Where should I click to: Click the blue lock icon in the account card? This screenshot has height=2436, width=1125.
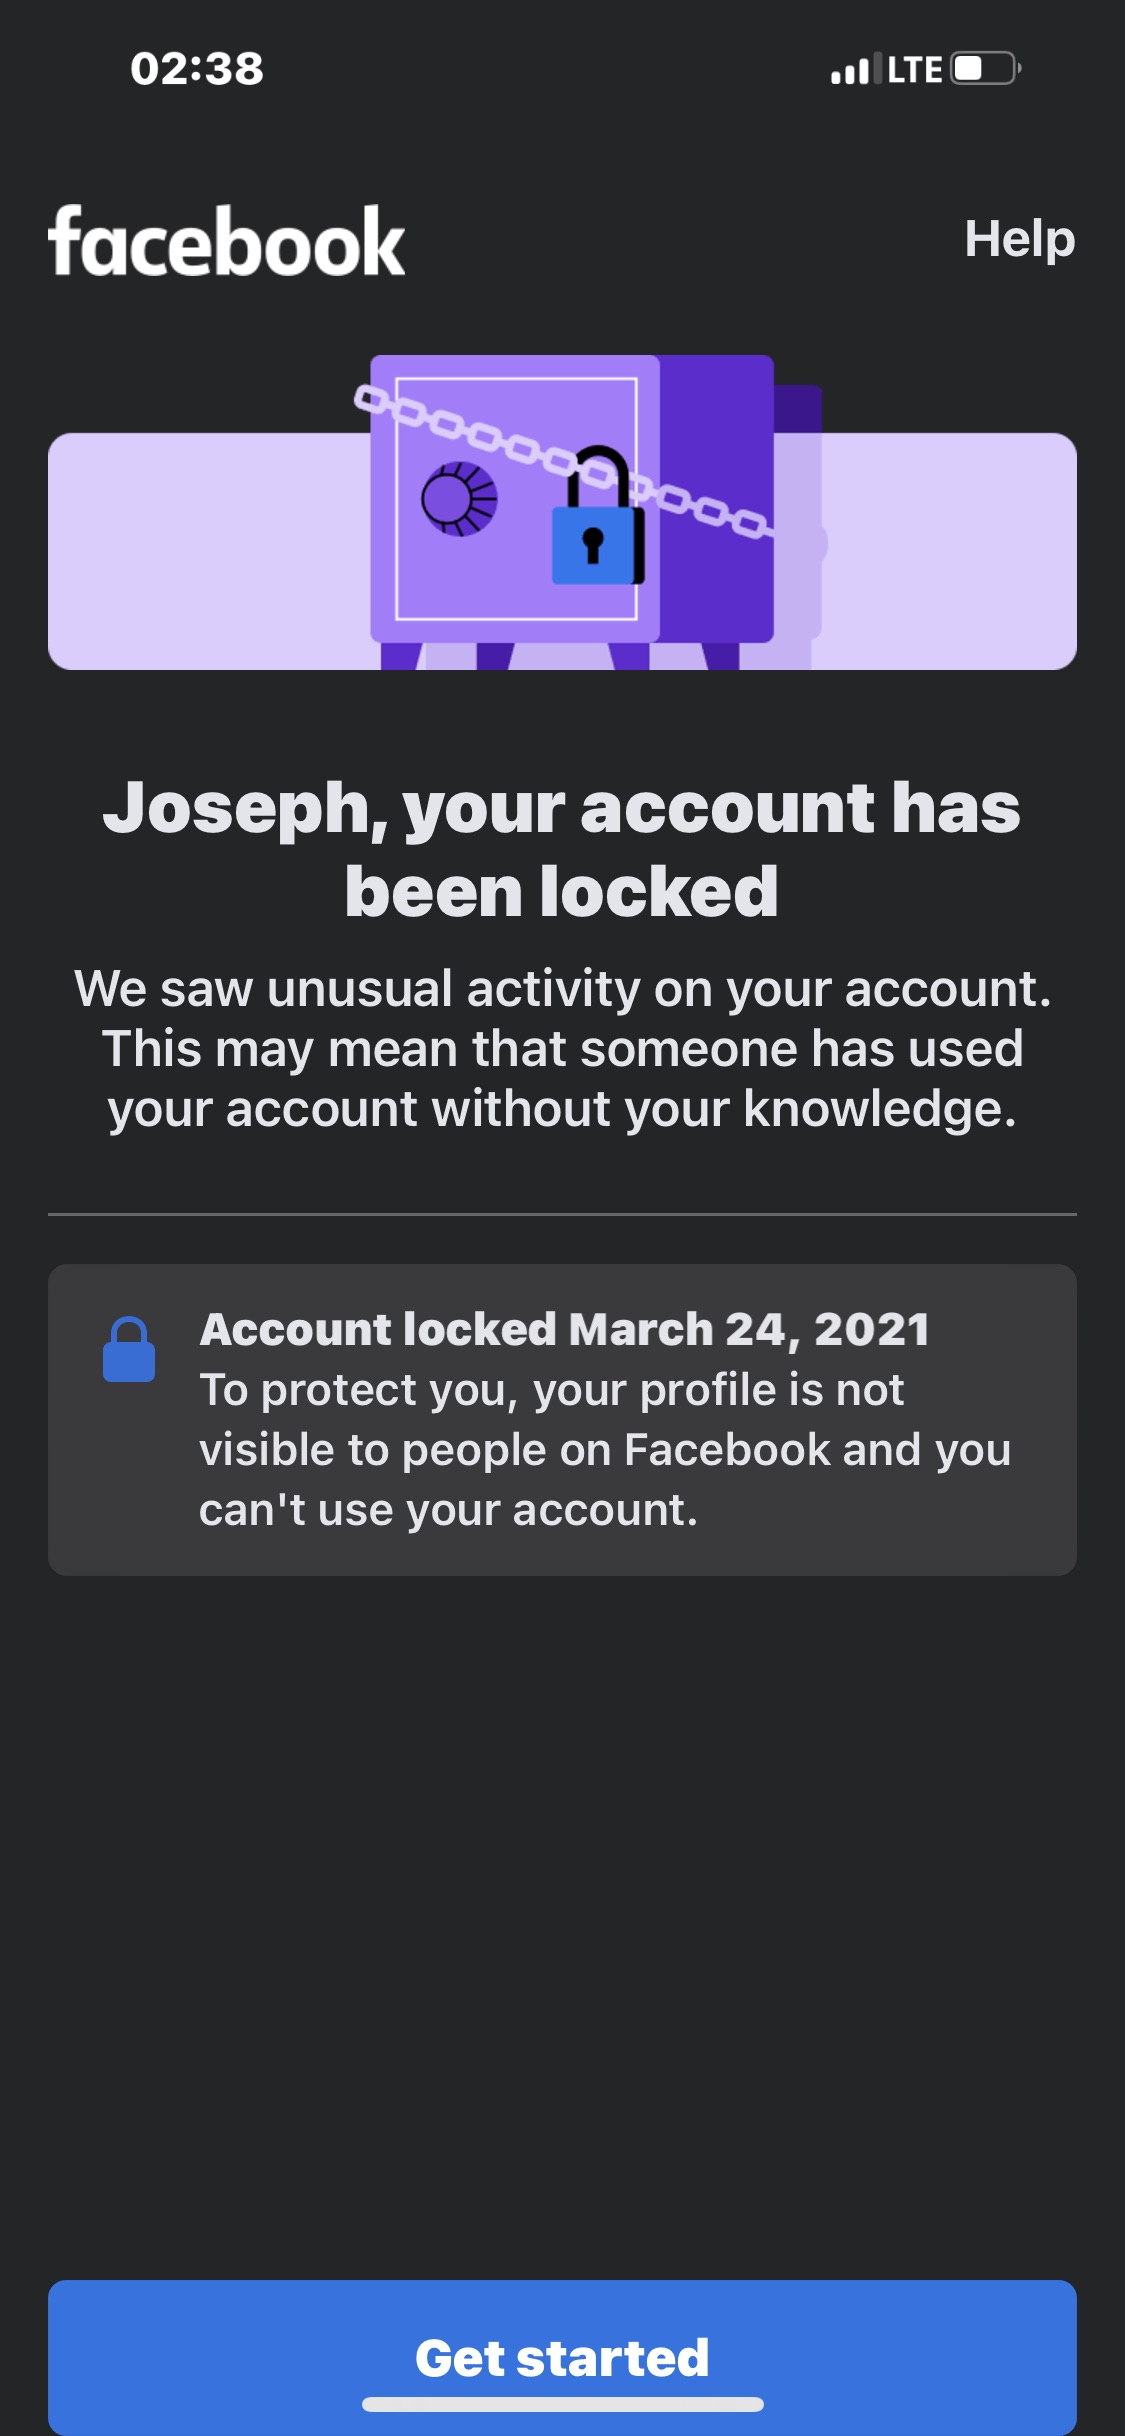(129, 1350)
